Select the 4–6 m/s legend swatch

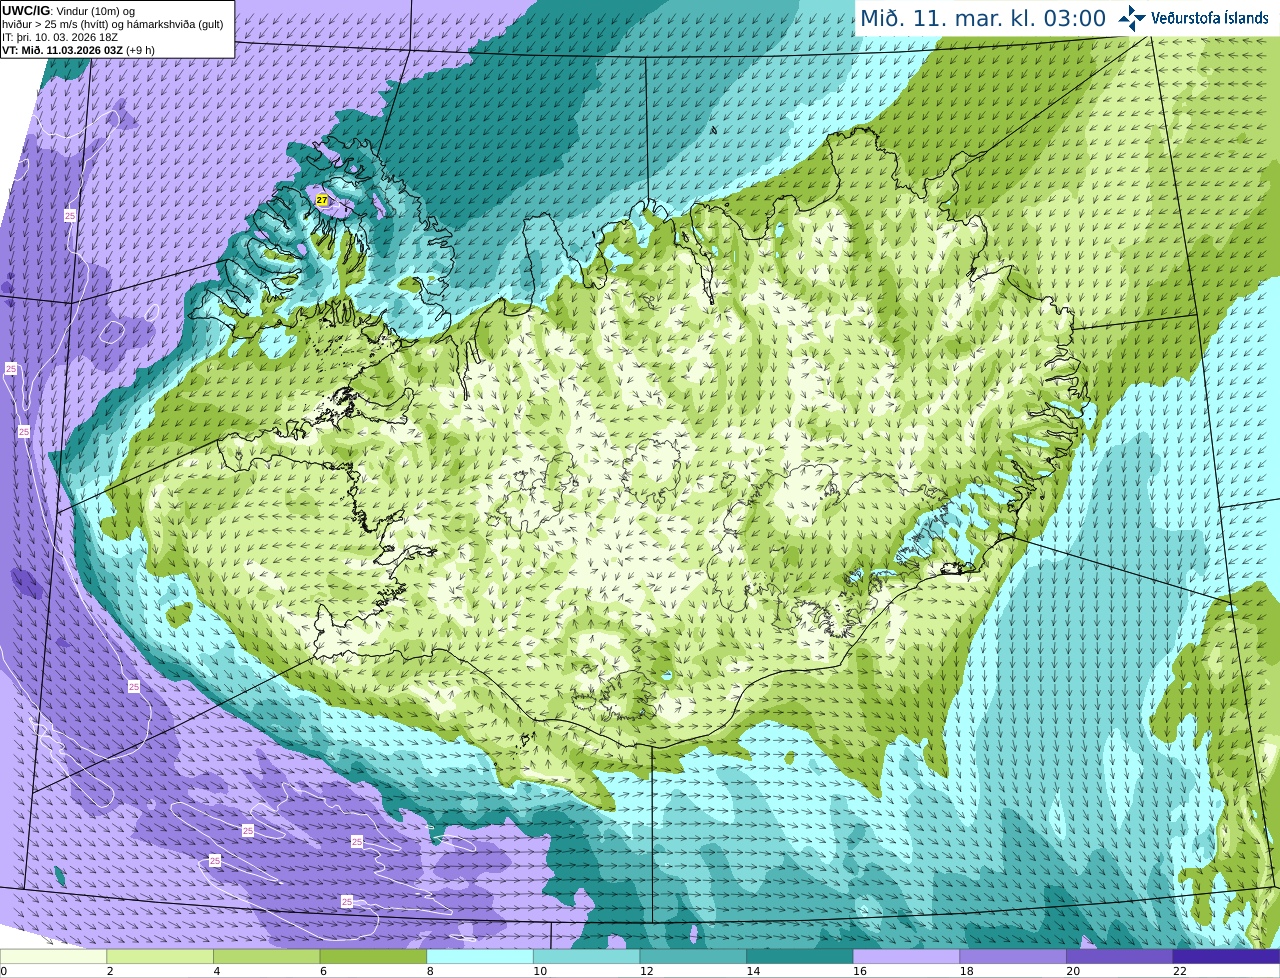[x=266, y=956]
